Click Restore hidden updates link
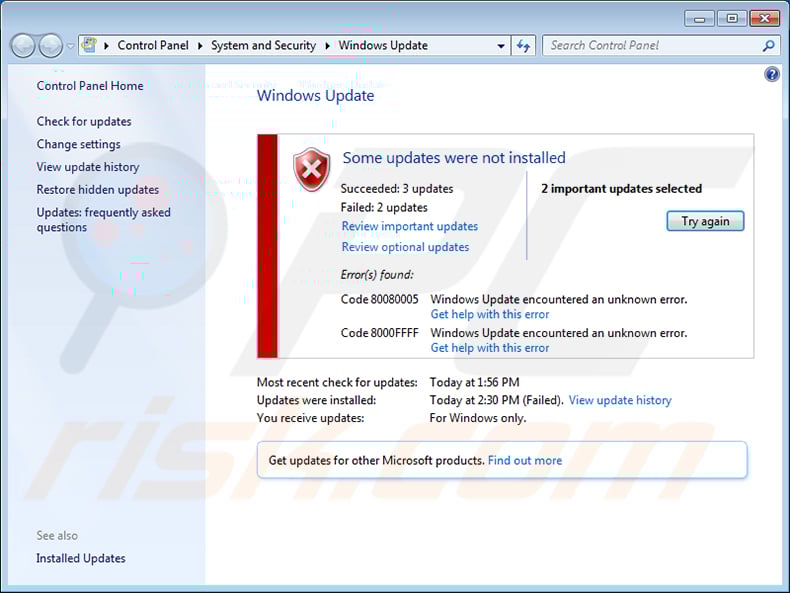790x593 pixels. pyautogui.click(x=97, y=189)
